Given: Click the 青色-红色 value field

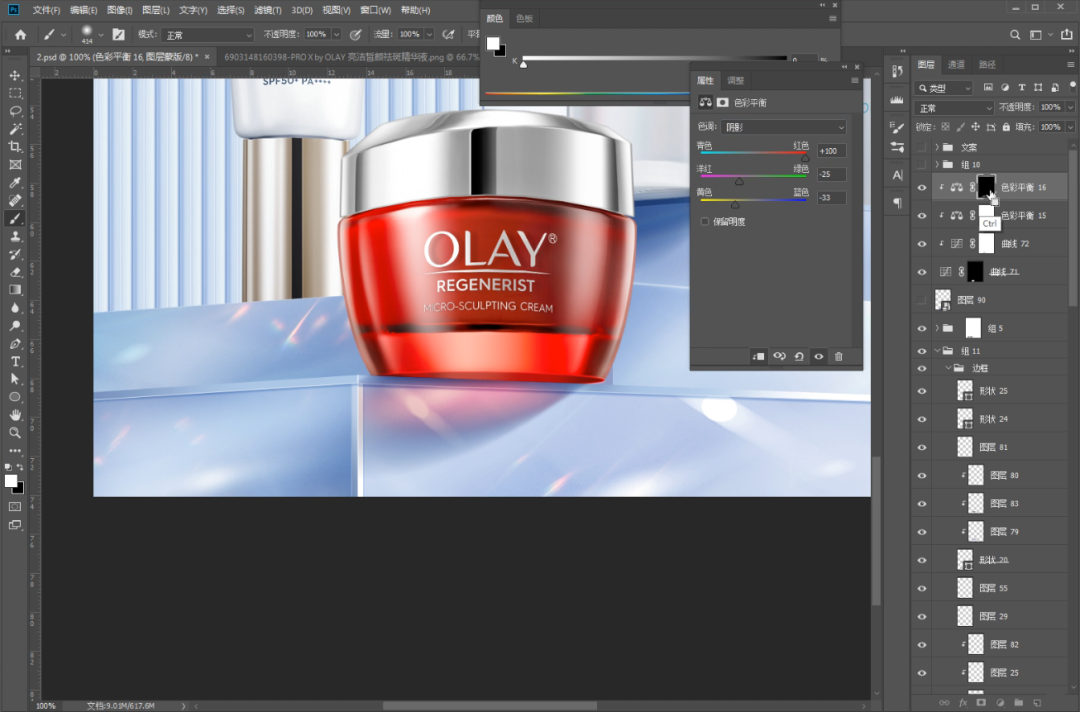Looking at the screenshot, I should point(831,151).
